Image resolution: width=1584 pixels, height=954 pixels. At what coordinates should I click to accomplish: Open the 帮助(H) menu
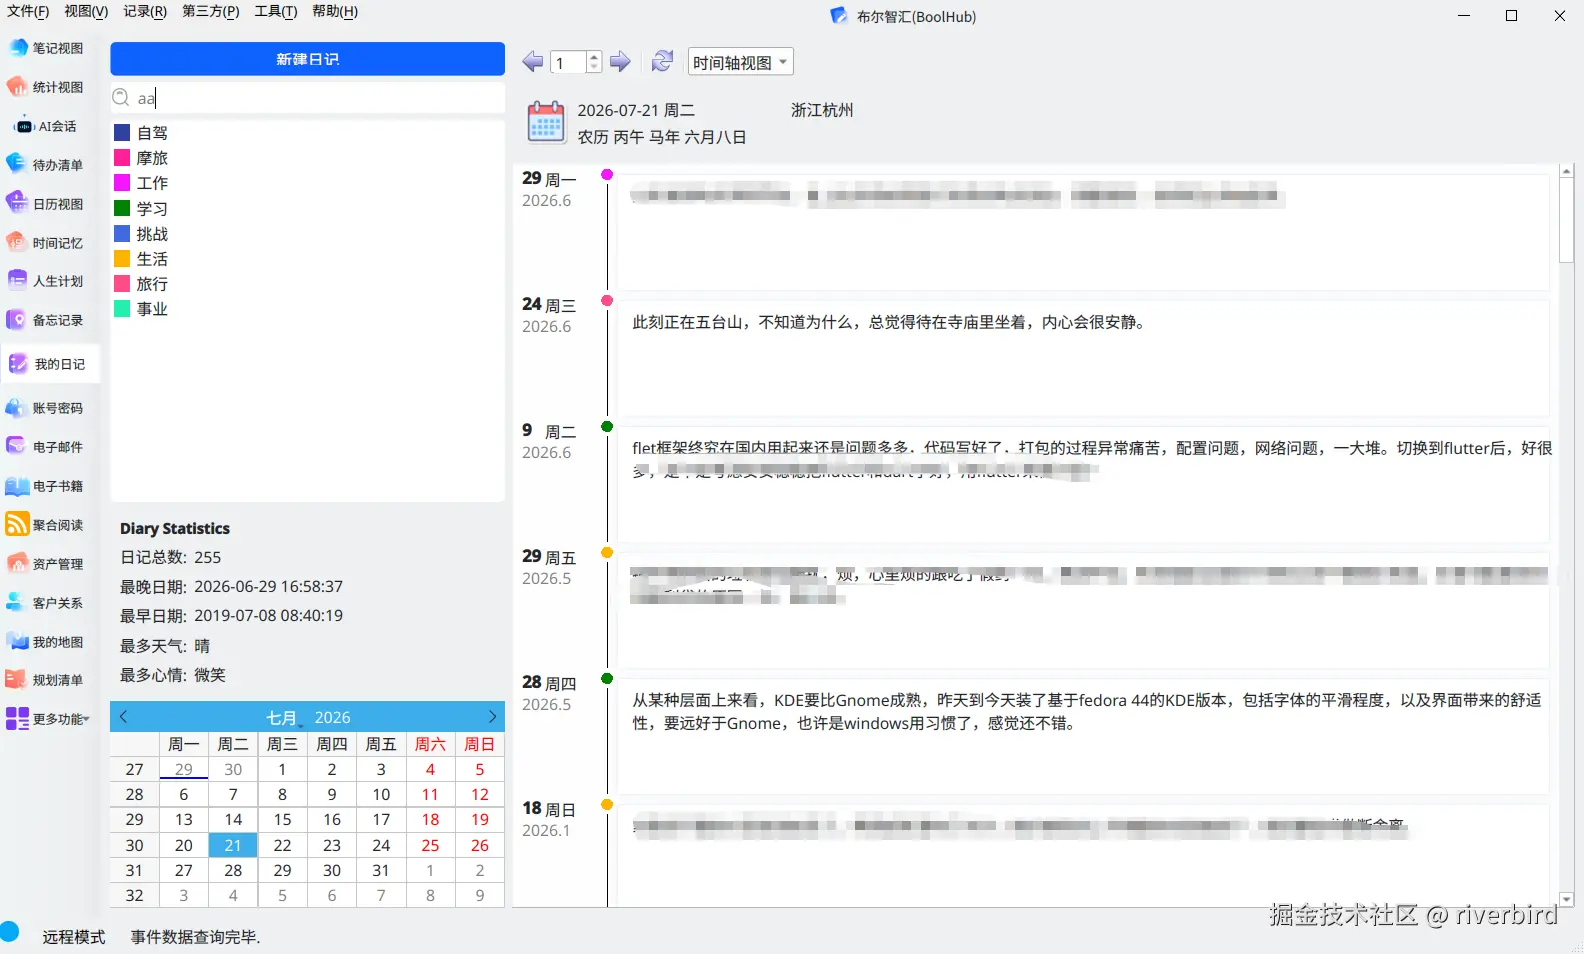pyautogui.click(x=335, y=11)
